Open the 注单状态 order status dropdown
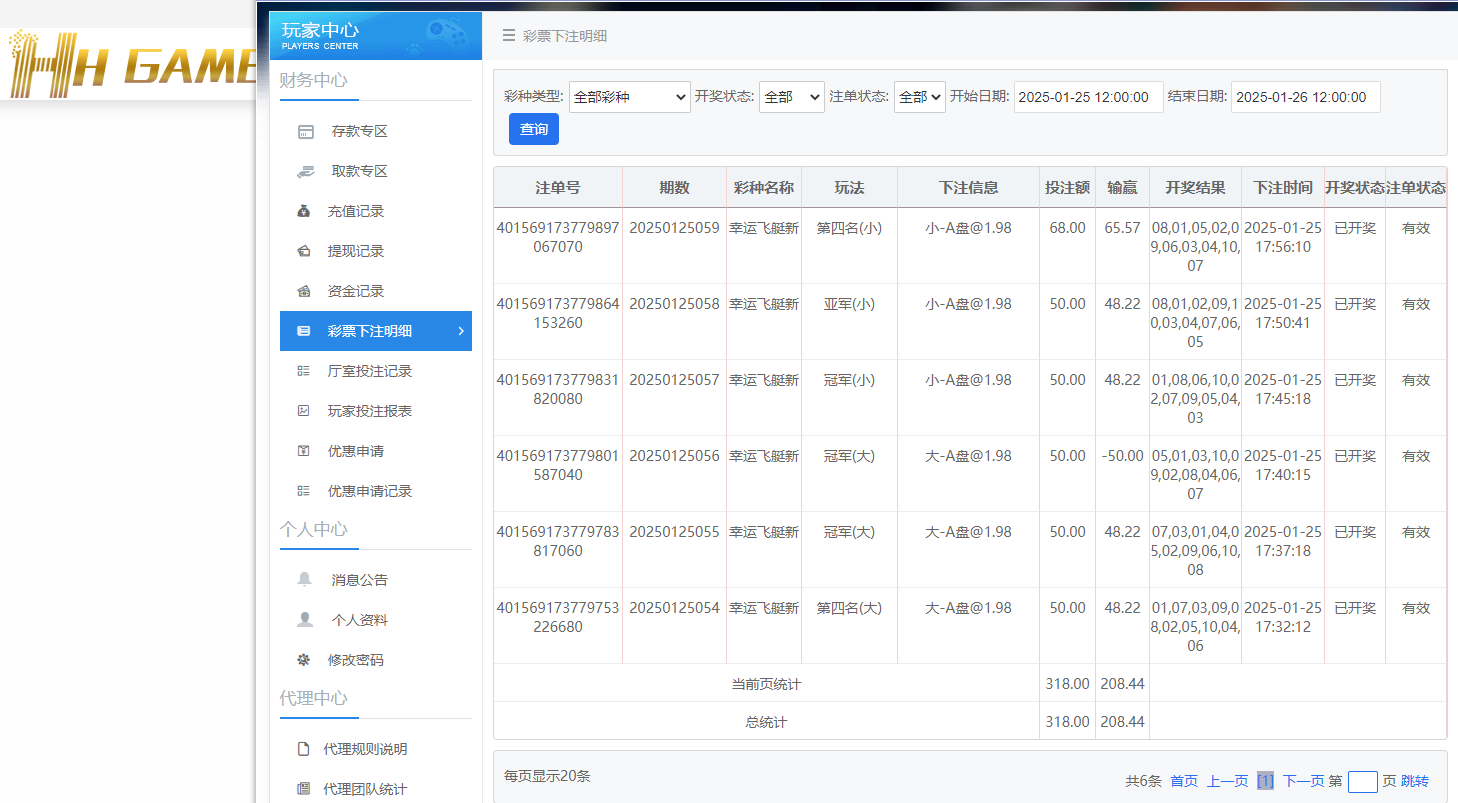The height and width of the screenshot is (803, 1458). (919, 97)
